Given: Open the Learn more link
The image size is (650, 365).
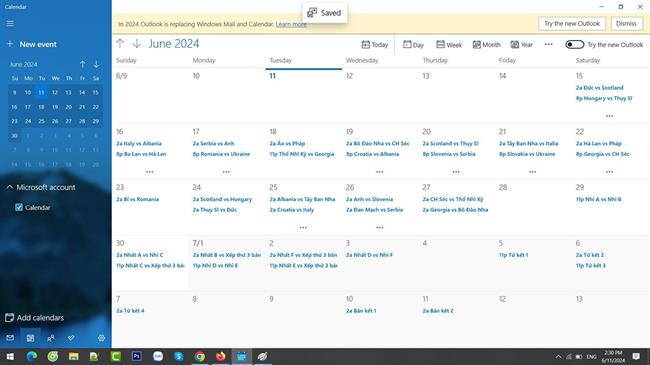Looking at the screenshot, I should tap(291, 24).
